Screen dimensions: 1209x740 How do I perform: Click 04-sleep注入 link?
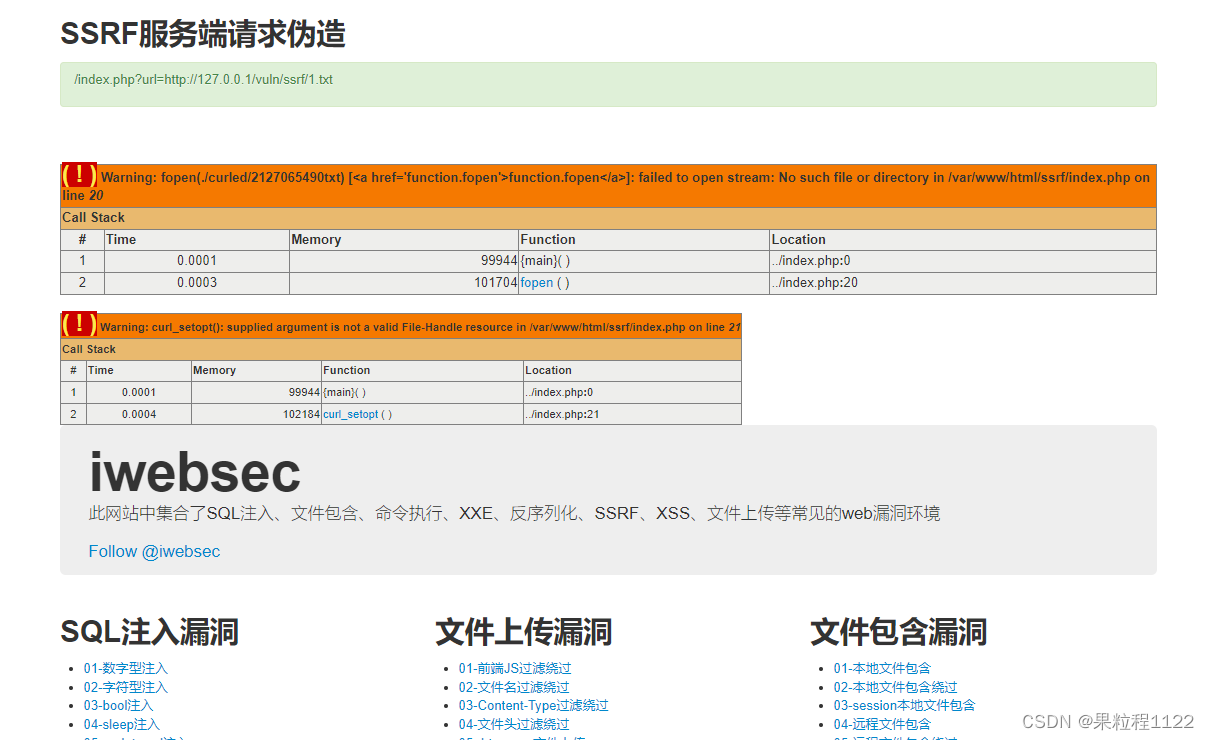[x=121, y=724]
